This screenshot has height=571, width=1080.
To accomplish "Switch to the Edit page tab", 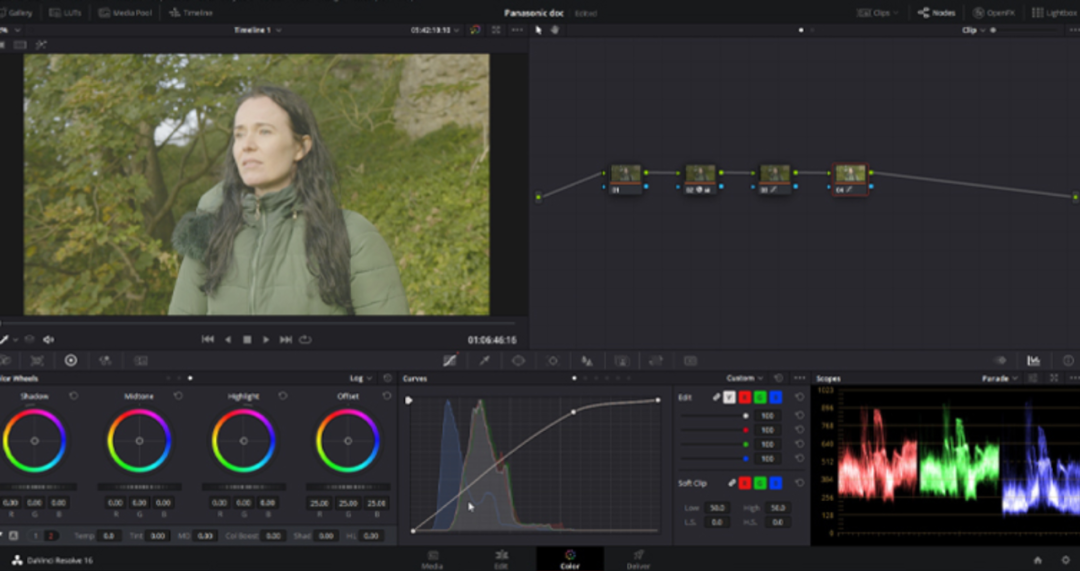I will 500,558.
